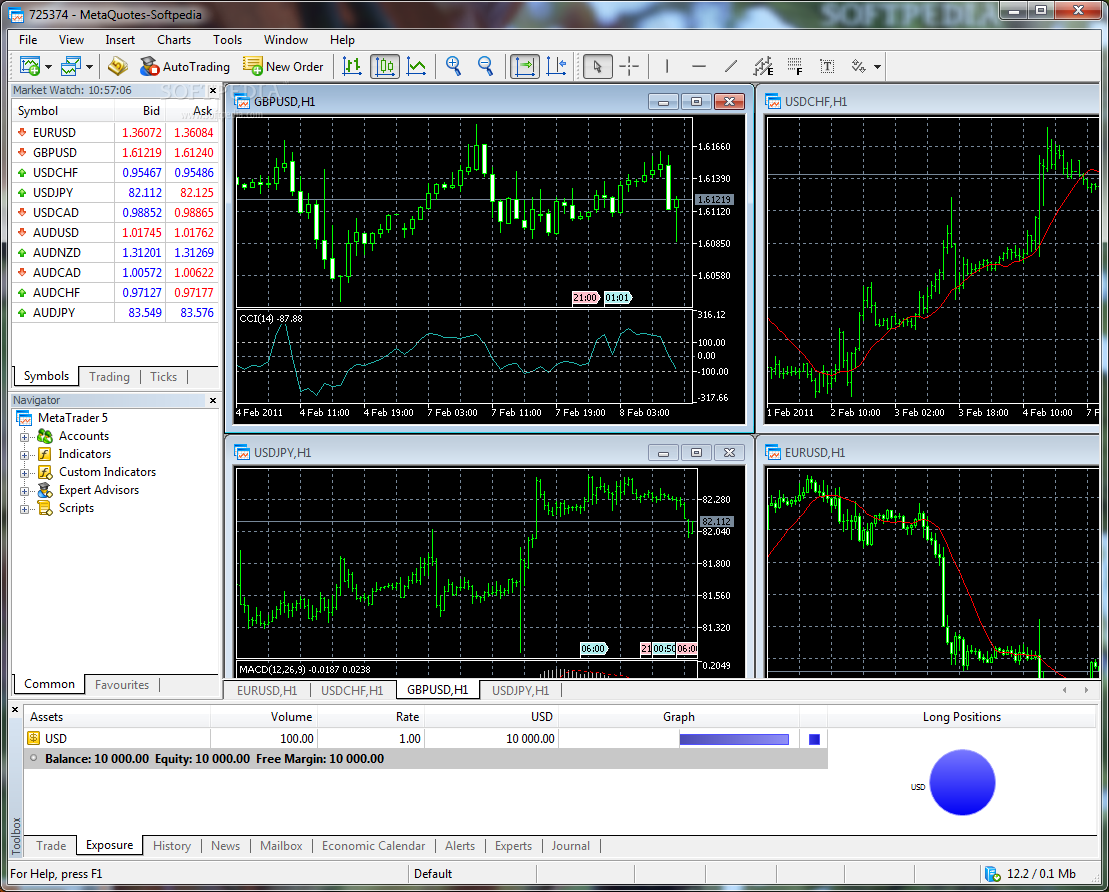Expand the Accounts tree node
Image resolution: width=1109 pixels, height=892 pixels.
click(x=24, y=436)
